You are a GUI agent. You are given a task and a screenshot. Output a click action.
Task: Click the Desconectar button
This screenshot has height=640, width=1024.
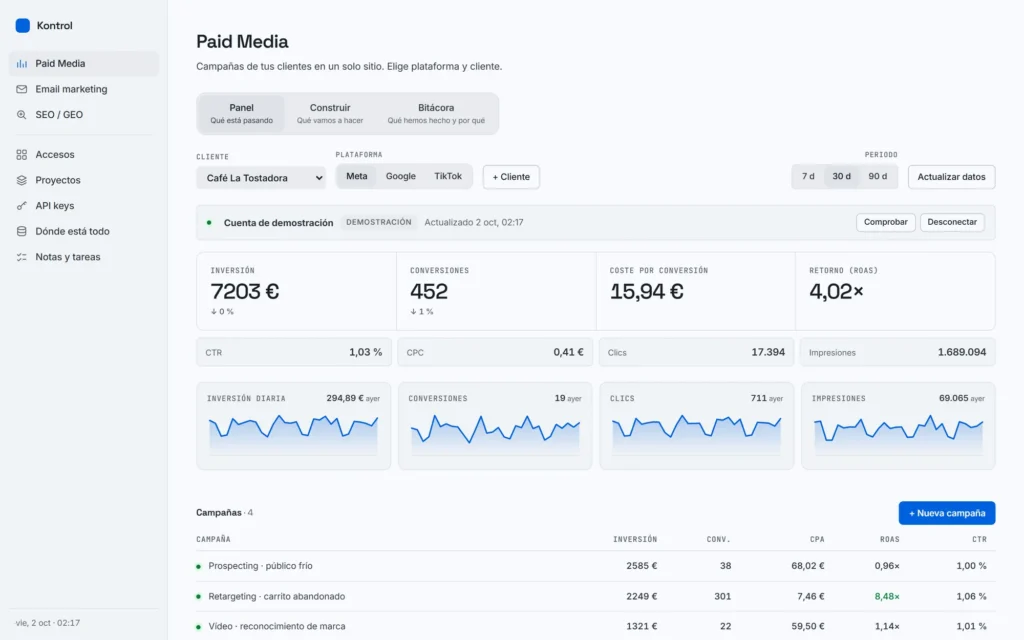(x=952, y=222)
